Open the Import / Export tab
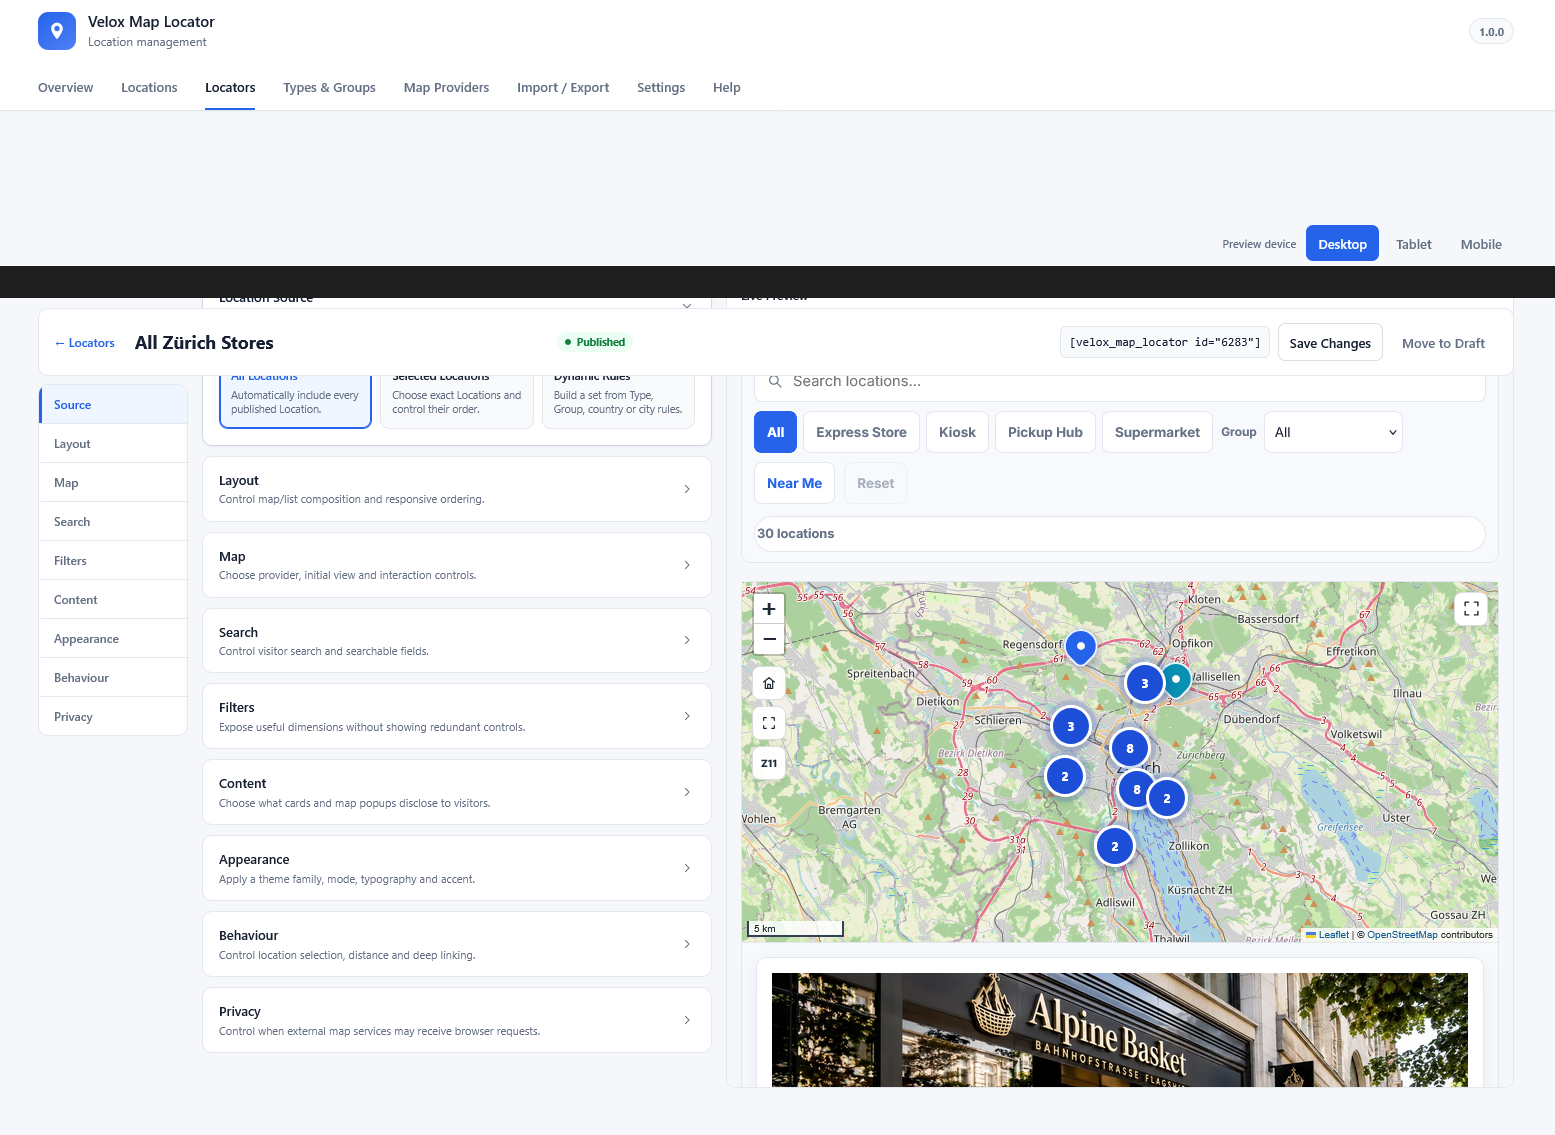The height and width of the screenshot is (1135, 1555). [x=563, y=88]
